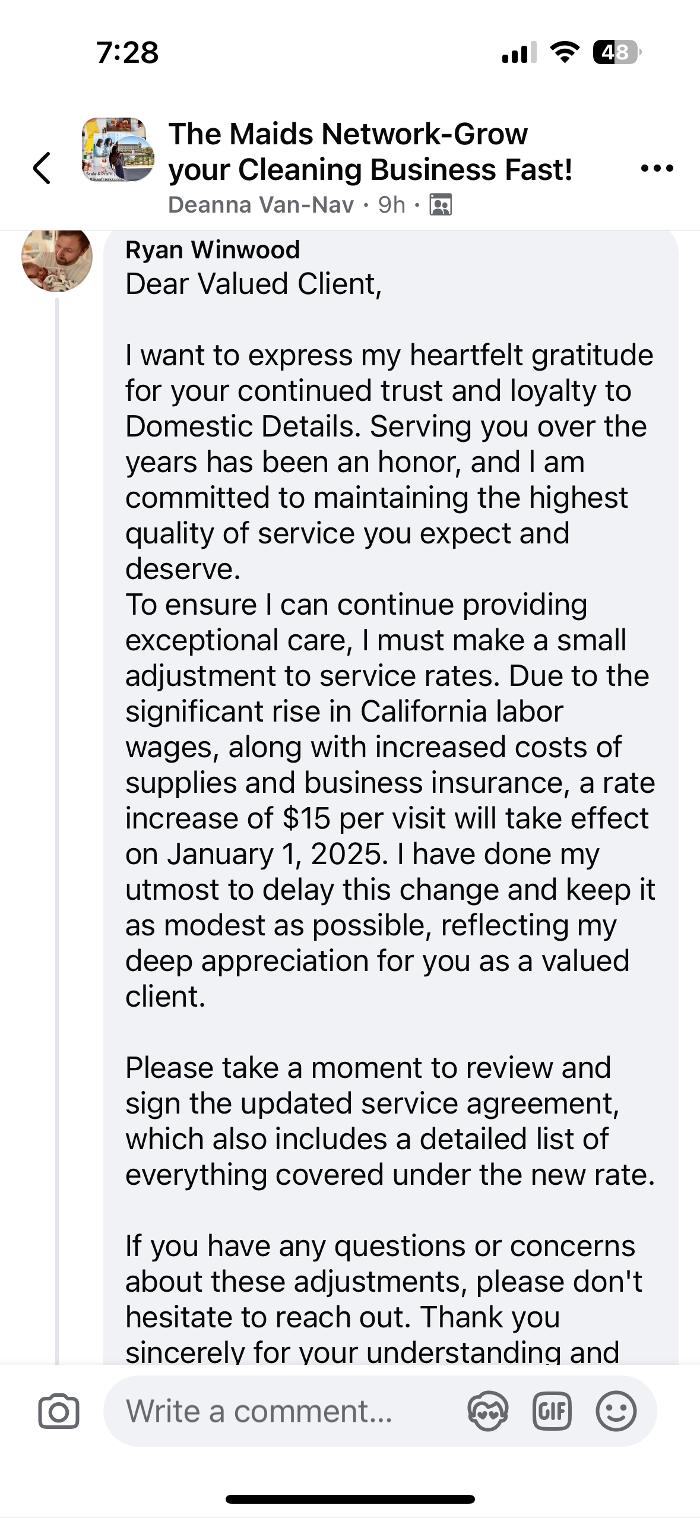Go back using the left chevron
Image resolution: width=700 pixels, height=1518 pixels.
click(x=42, y=168)
